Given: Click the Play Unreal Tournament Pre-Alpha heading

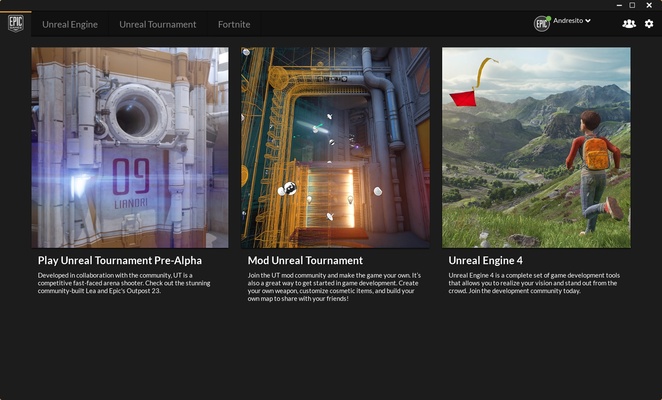Looking at the screenshot, I should 119,260.
